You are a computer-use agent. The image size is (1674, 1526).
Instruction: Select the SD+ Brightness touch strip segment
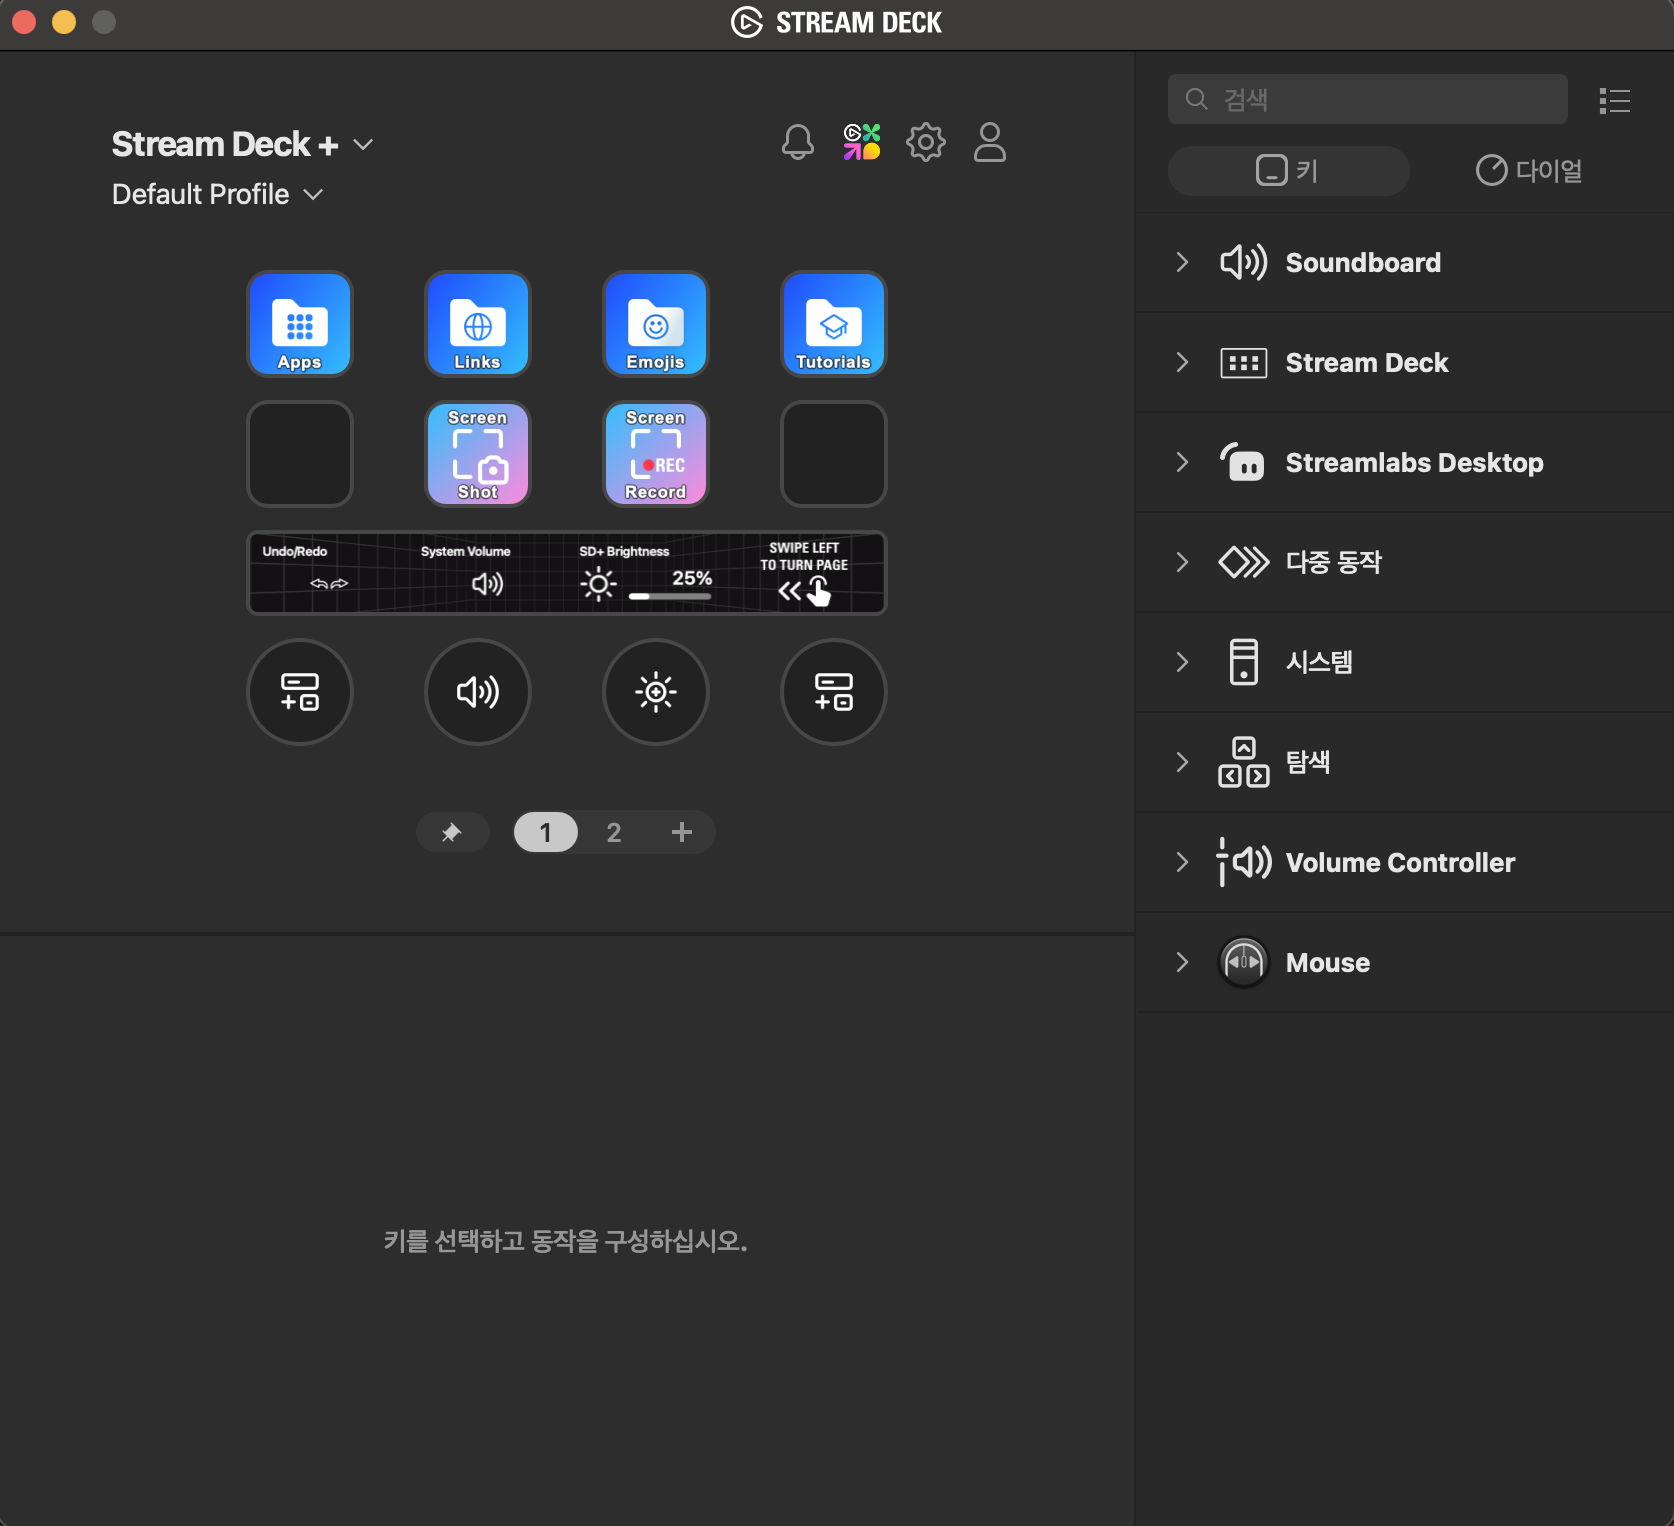646,573
